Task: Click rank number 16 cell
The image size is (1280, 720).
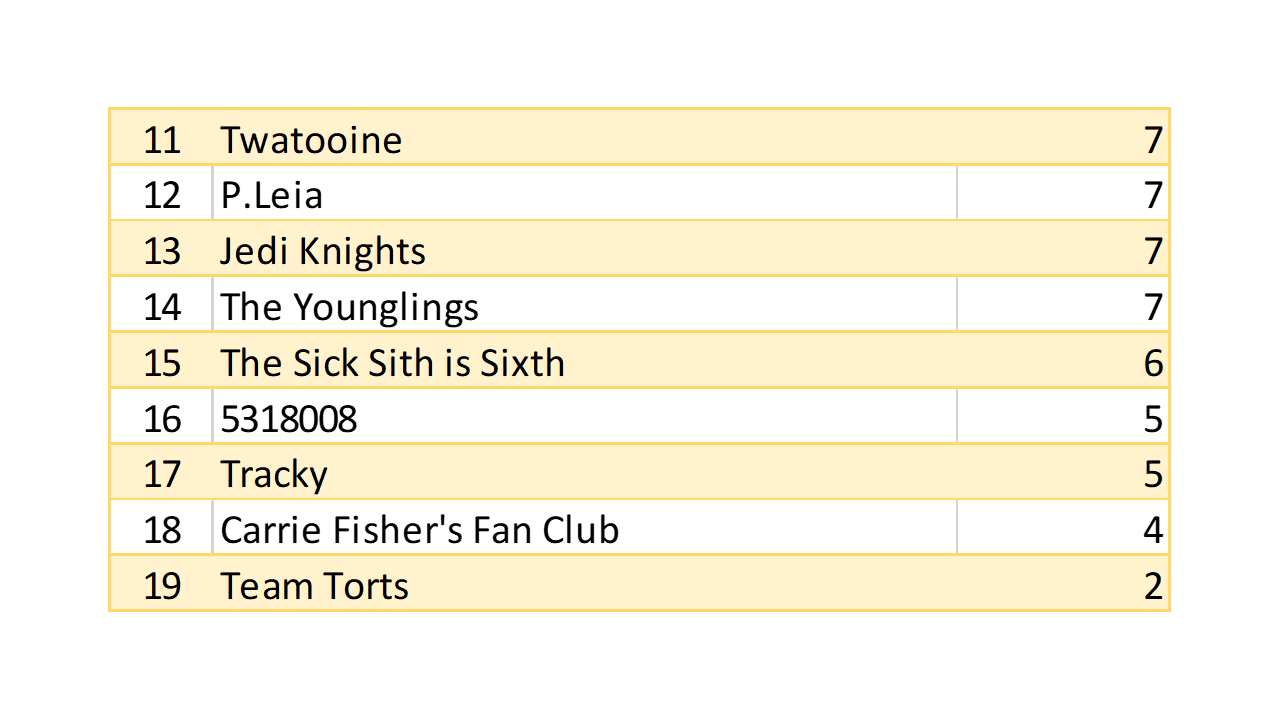Action: [162, 418]
